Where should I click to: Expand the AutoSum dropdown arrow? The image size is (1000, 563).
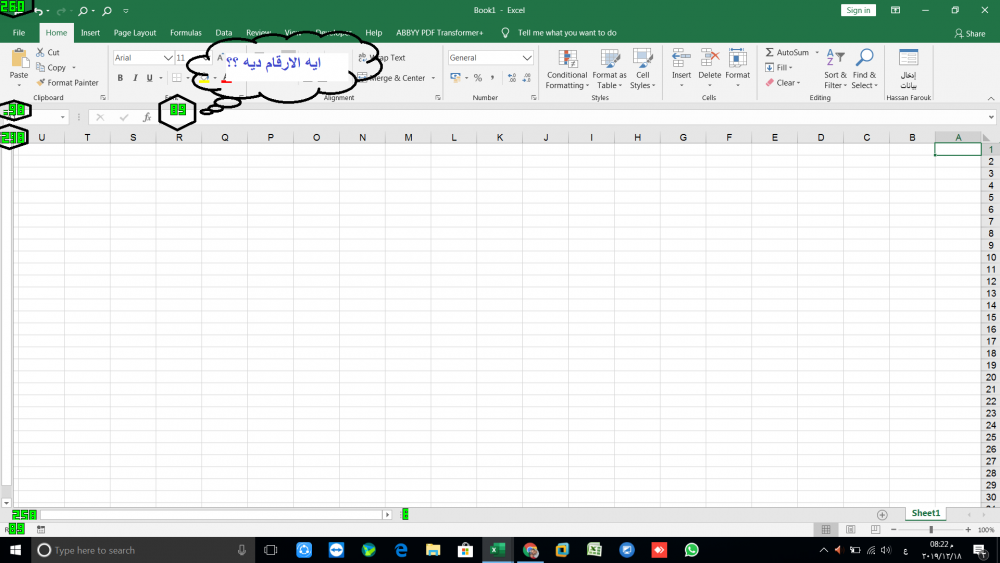click(817, 52)
